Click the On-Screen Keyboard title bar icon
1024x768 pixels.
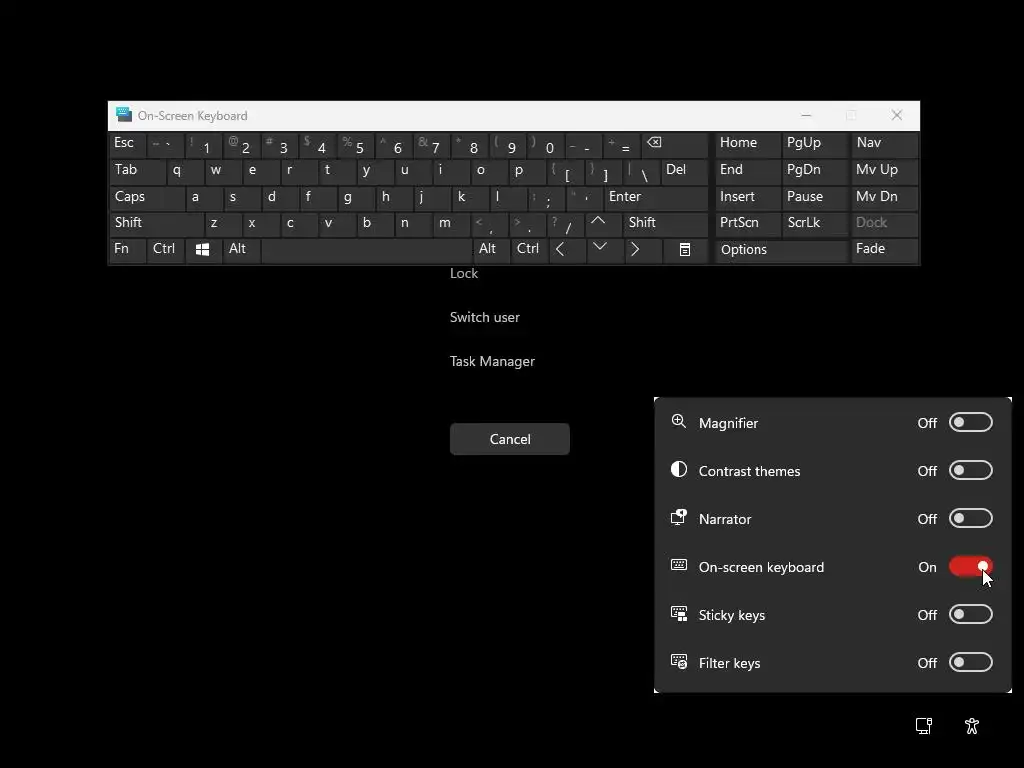123,115
